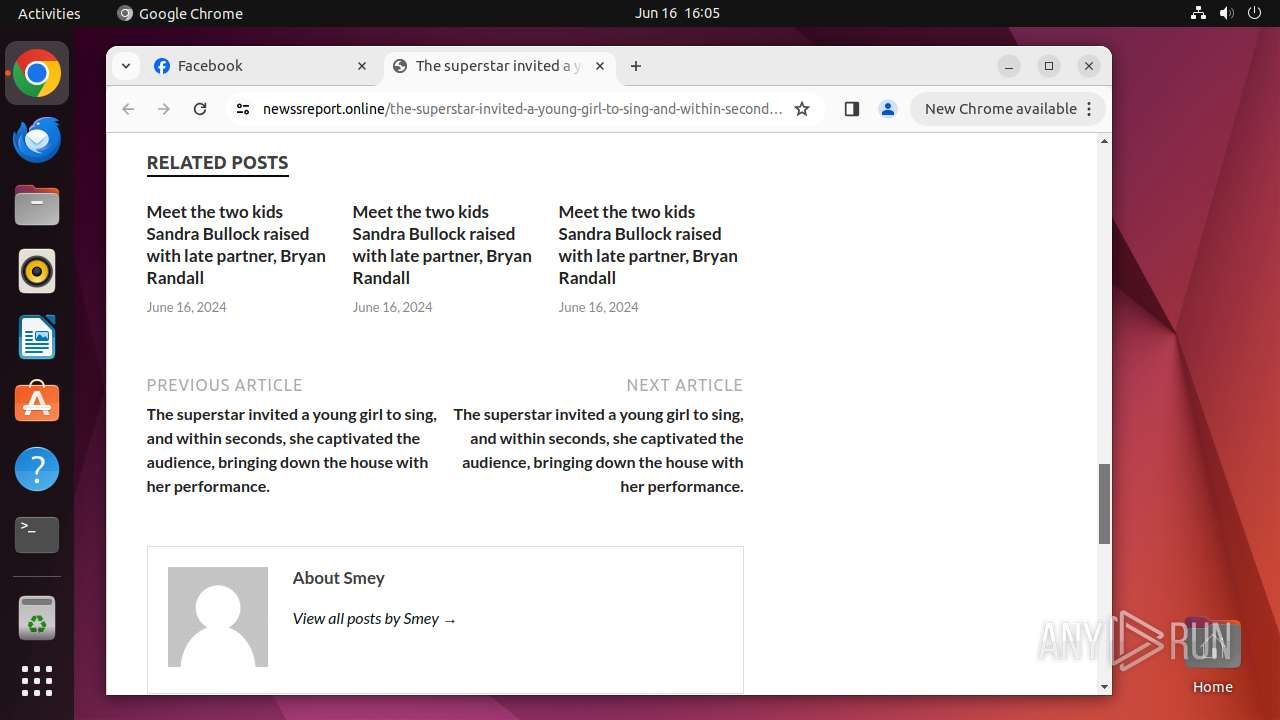Screen dimensions: 1280x720
Task: Open the Files manager in dock
Action: click(x=37, y=206)
